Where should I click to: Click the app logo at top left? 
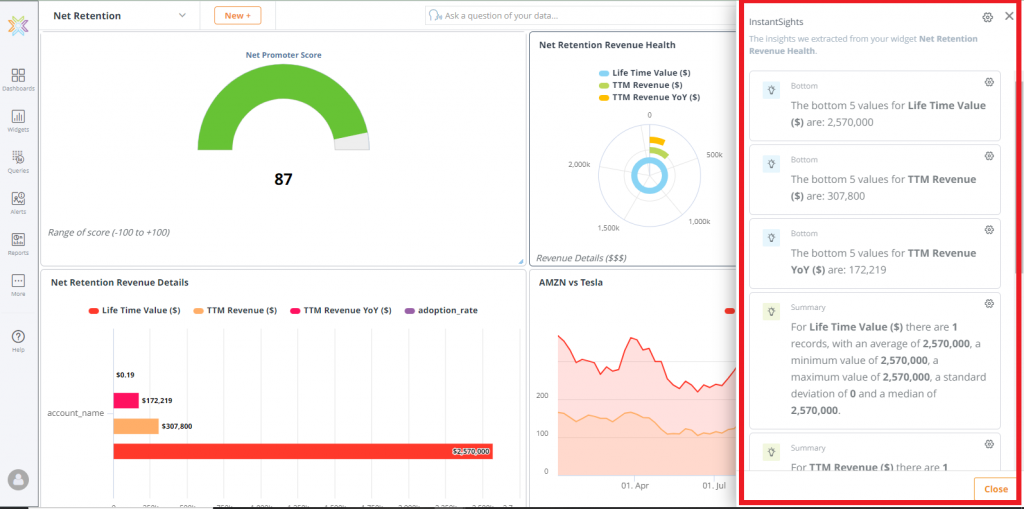tap(18, 25)
